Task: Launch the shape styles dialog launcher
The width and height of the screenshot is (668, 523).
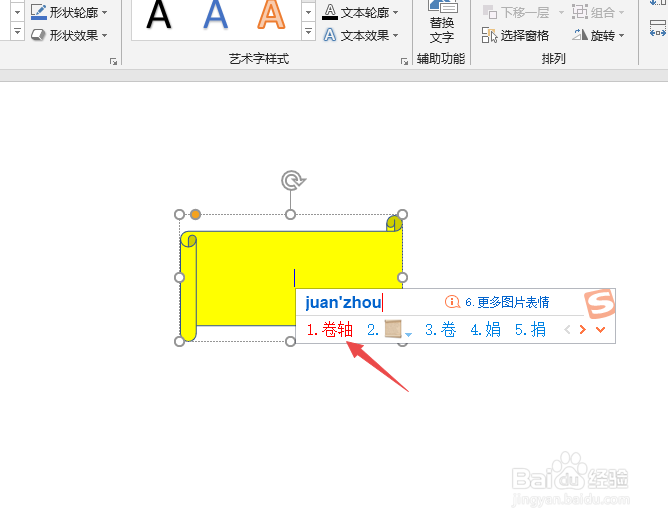Action: point(113,62)
